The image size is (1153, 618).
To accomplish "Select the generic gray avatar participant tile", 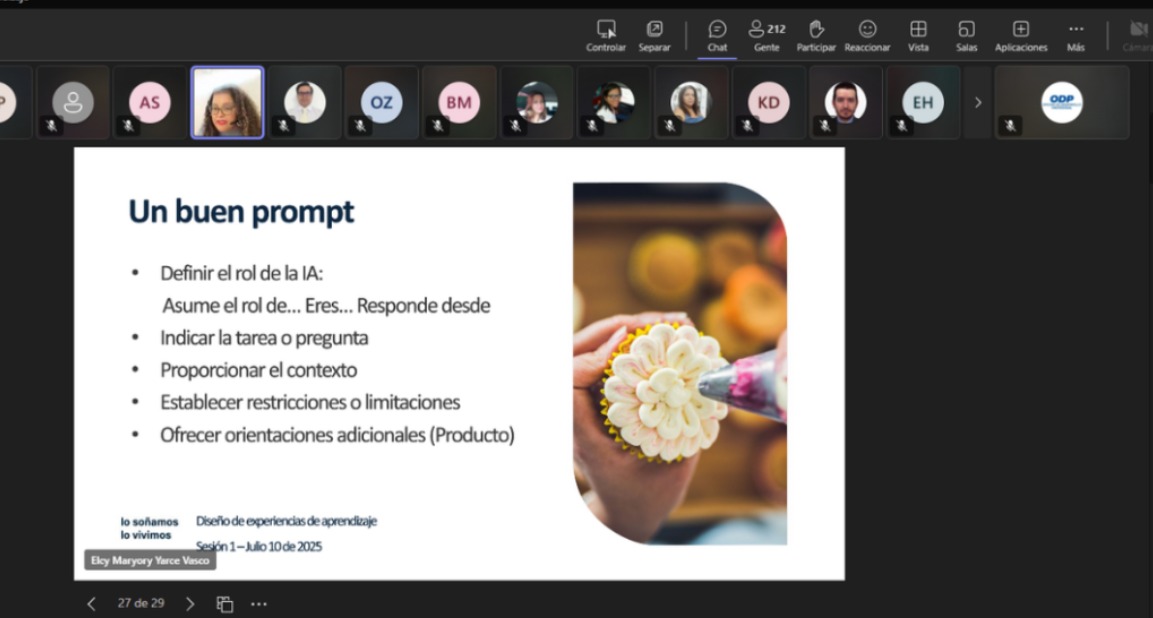I will coord(73,102).
